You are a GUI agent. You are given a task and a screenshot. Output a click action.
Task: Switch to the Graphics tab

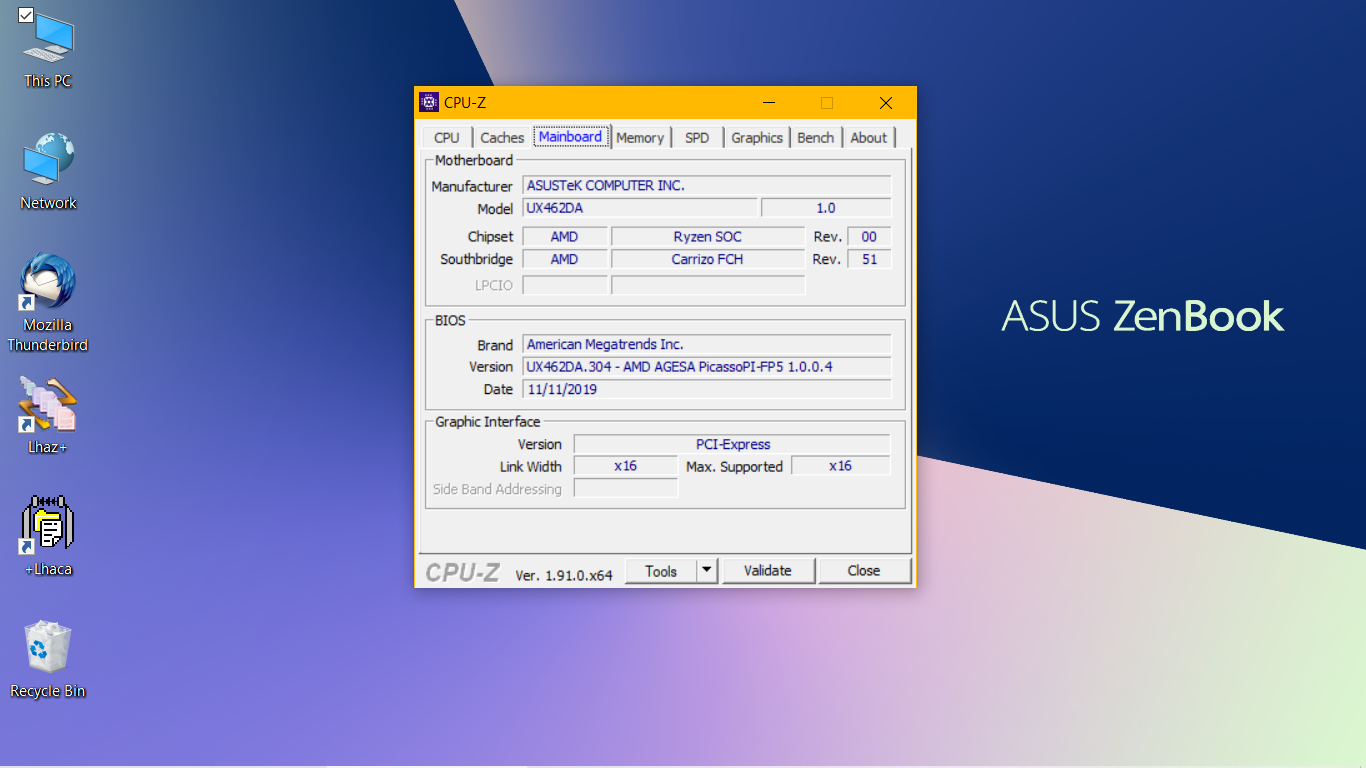(757, 138)
